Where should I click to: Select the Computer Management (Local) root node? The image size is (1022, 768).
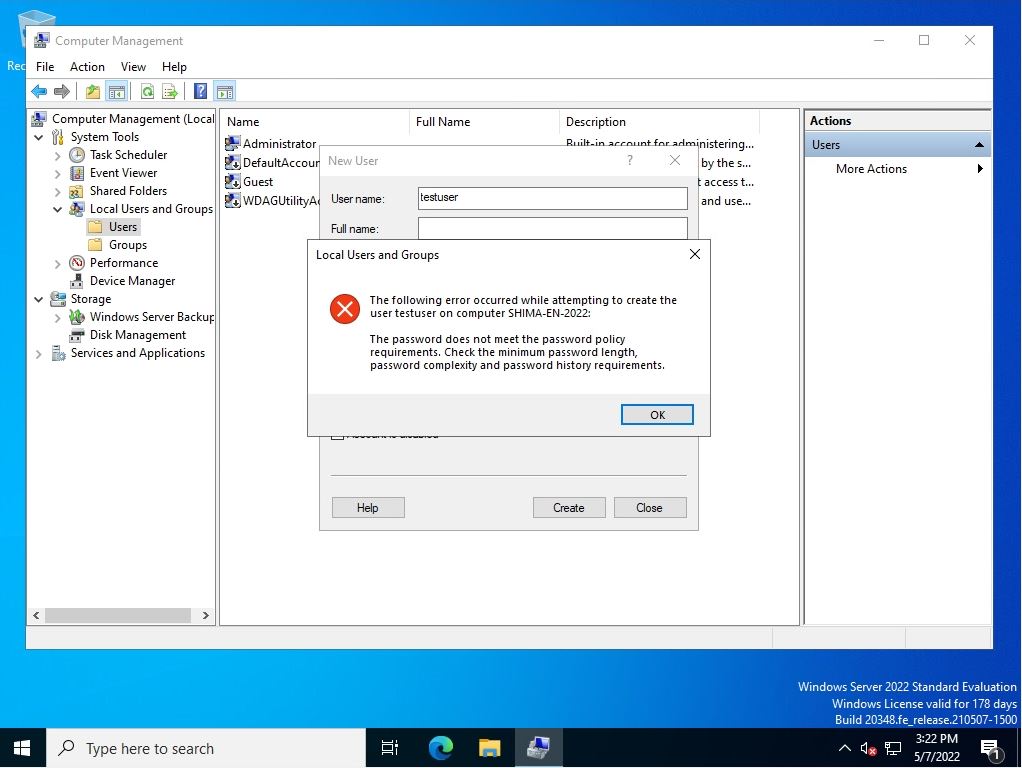point(124,119)
